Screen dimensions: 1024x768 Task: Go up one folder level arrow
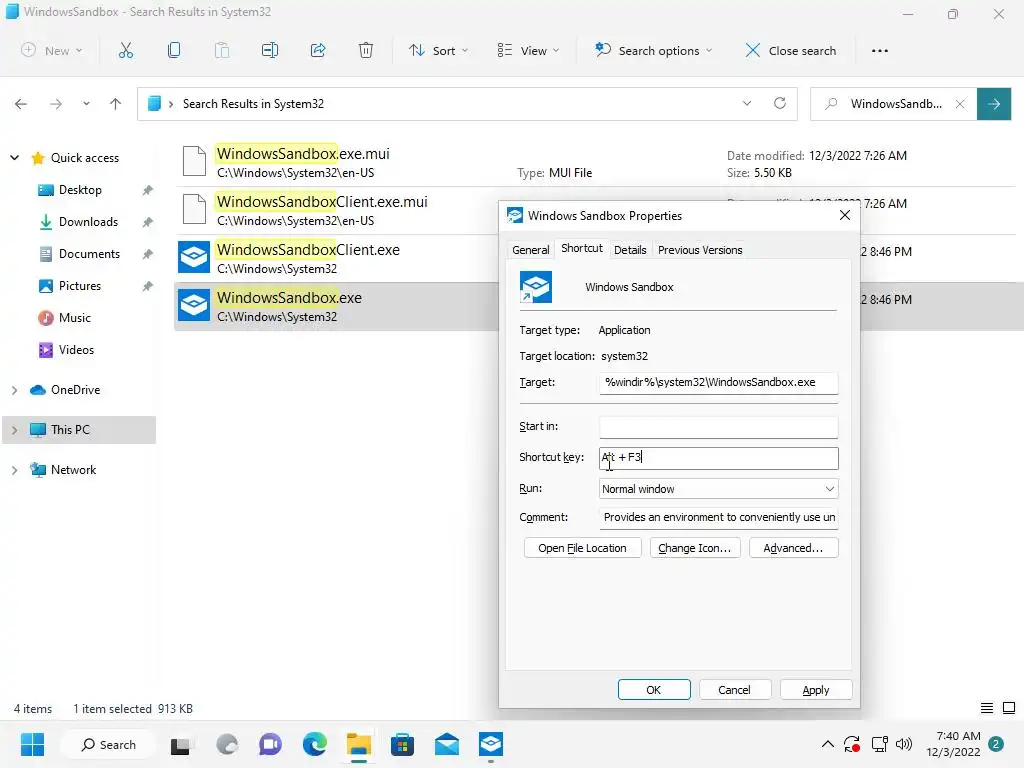pos(116,104)
